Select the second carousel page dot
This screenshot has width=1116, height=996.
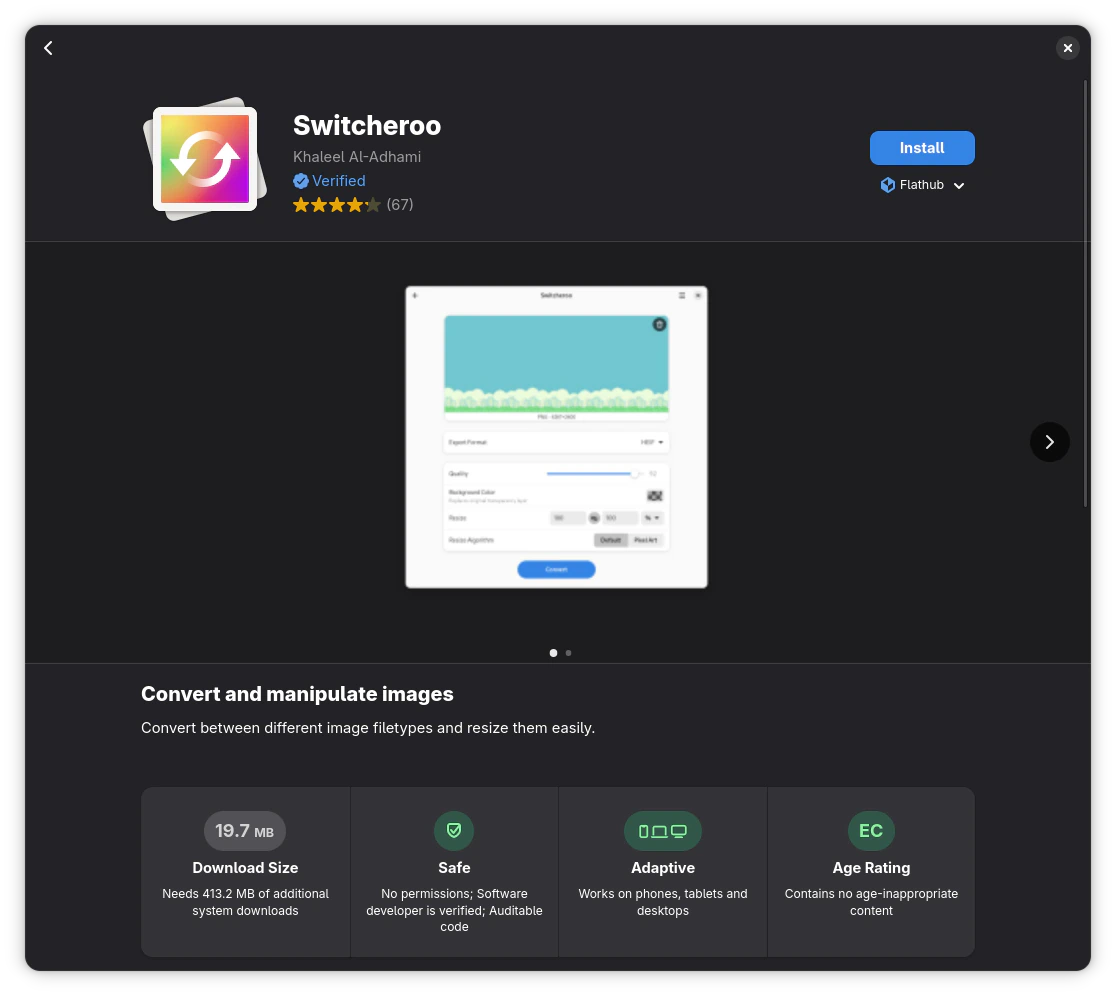coord(568,653)
